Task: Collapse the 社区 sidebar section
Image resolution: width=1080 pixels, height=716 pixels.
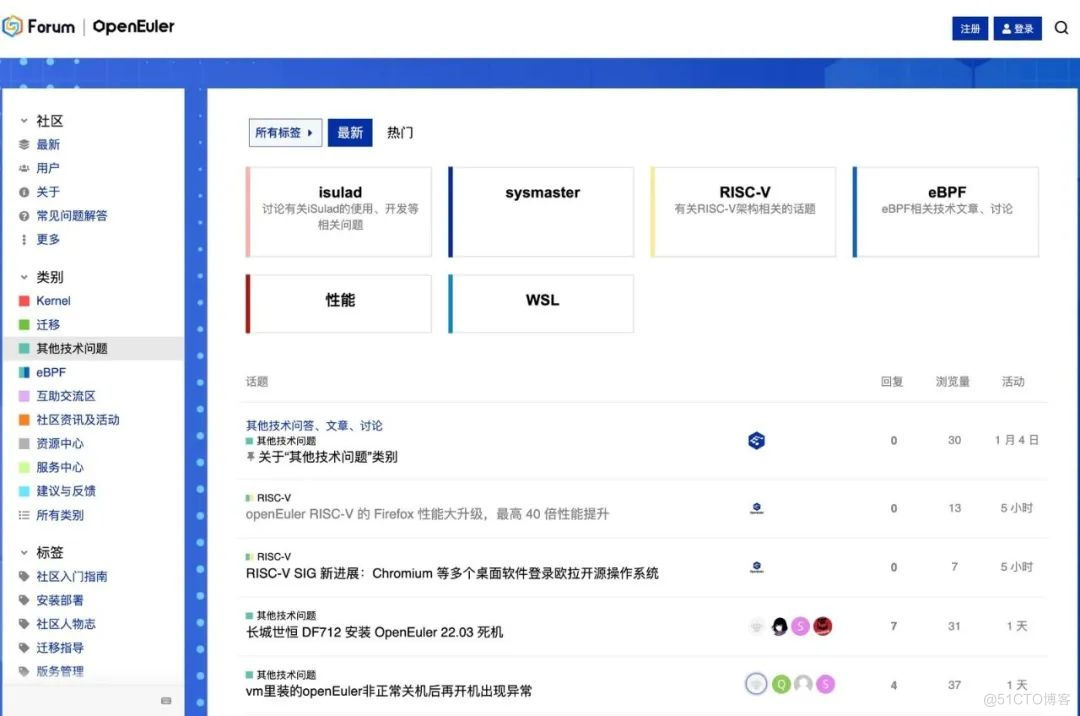Action: (x=23, y=120)
